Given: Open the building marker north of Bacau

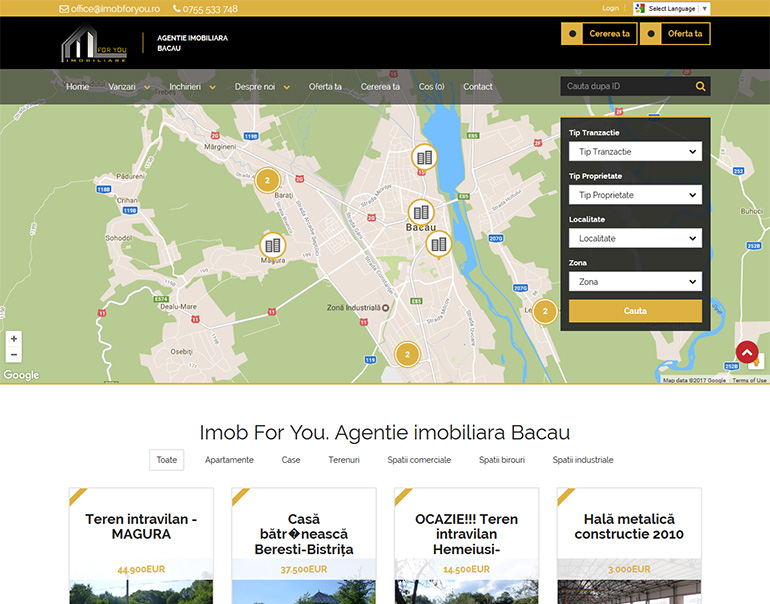Looking at the screenshot, I should point(424,157).
